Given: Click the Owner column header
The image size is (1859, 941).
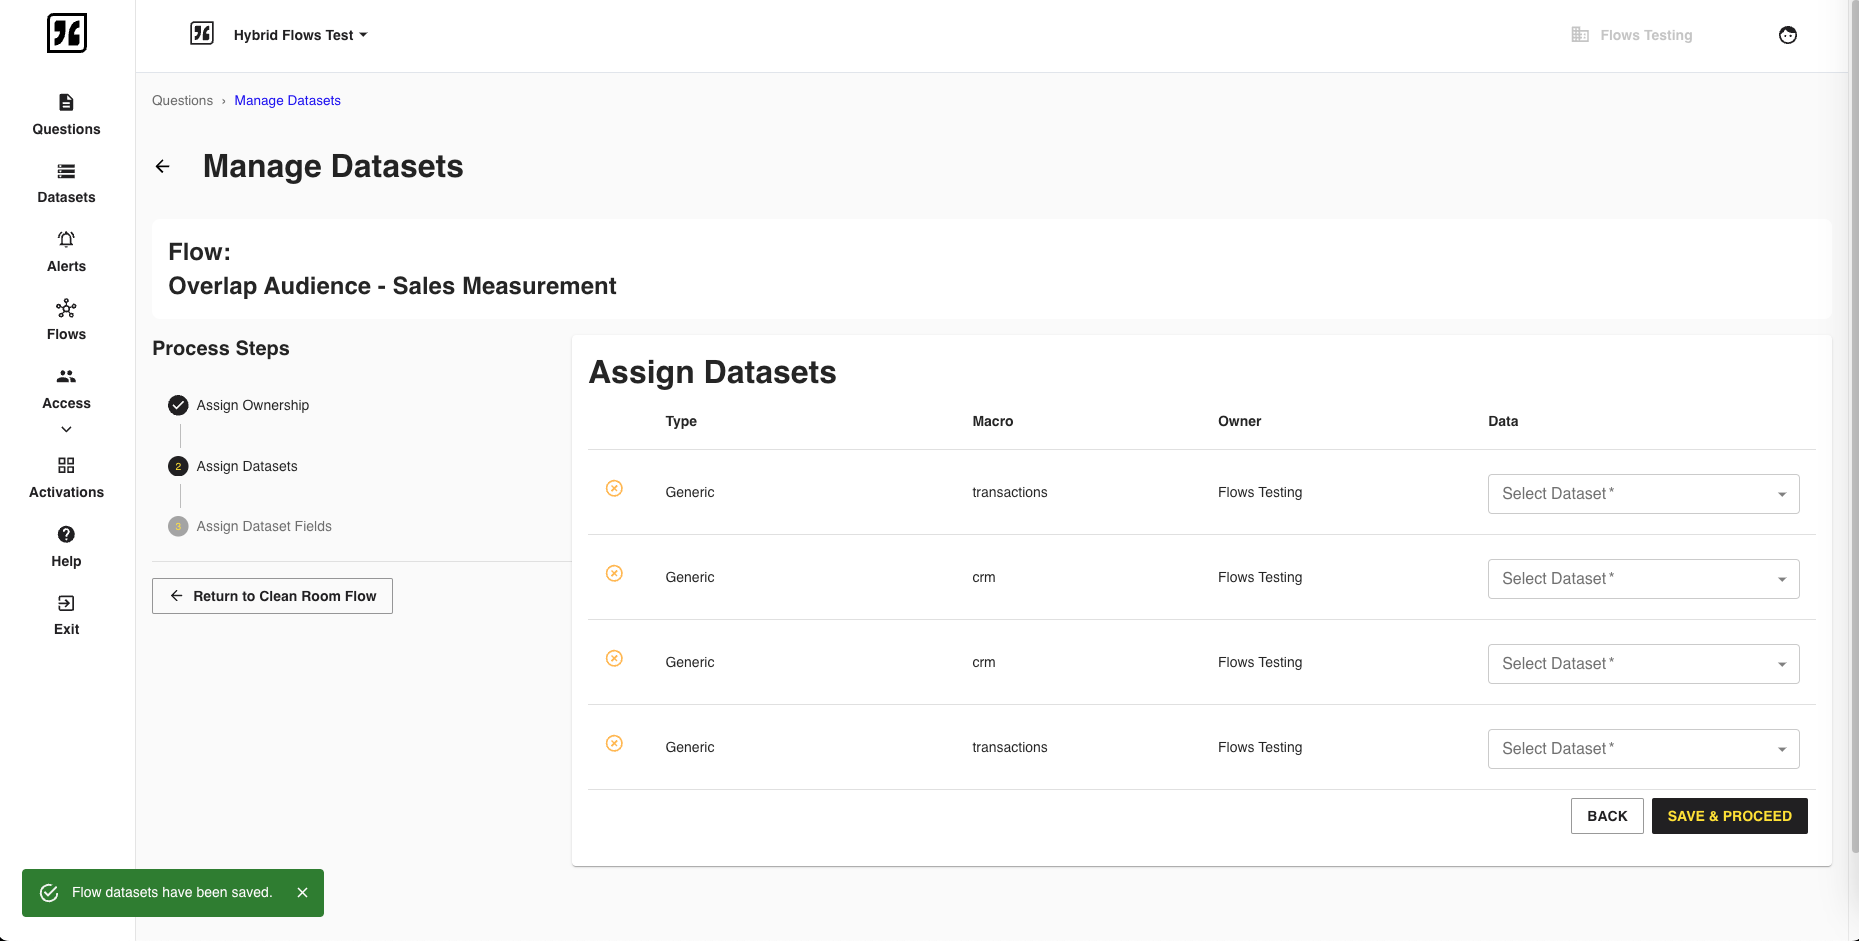Looking at the screenshot, I should [x=1239, y=421].
